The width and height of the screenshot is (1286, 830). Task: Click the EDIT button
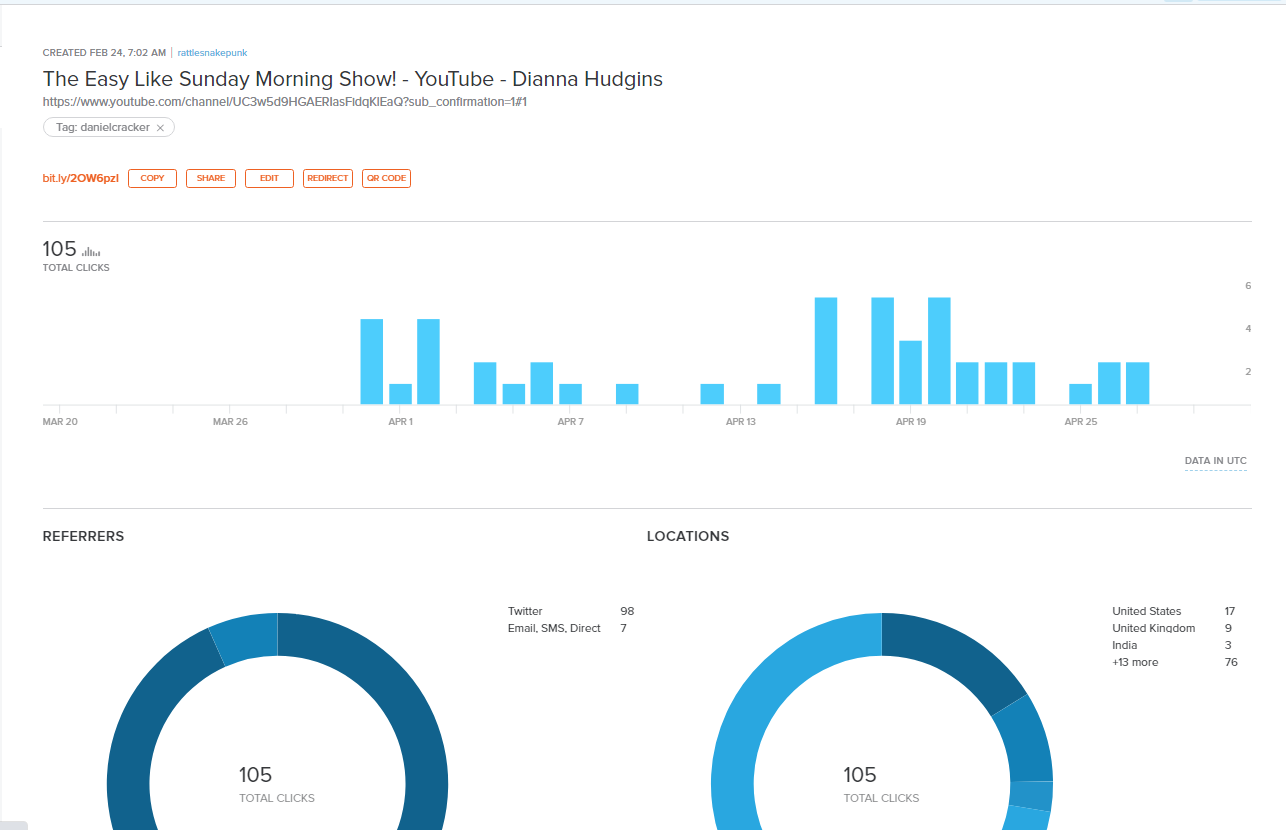pos(269,178)
